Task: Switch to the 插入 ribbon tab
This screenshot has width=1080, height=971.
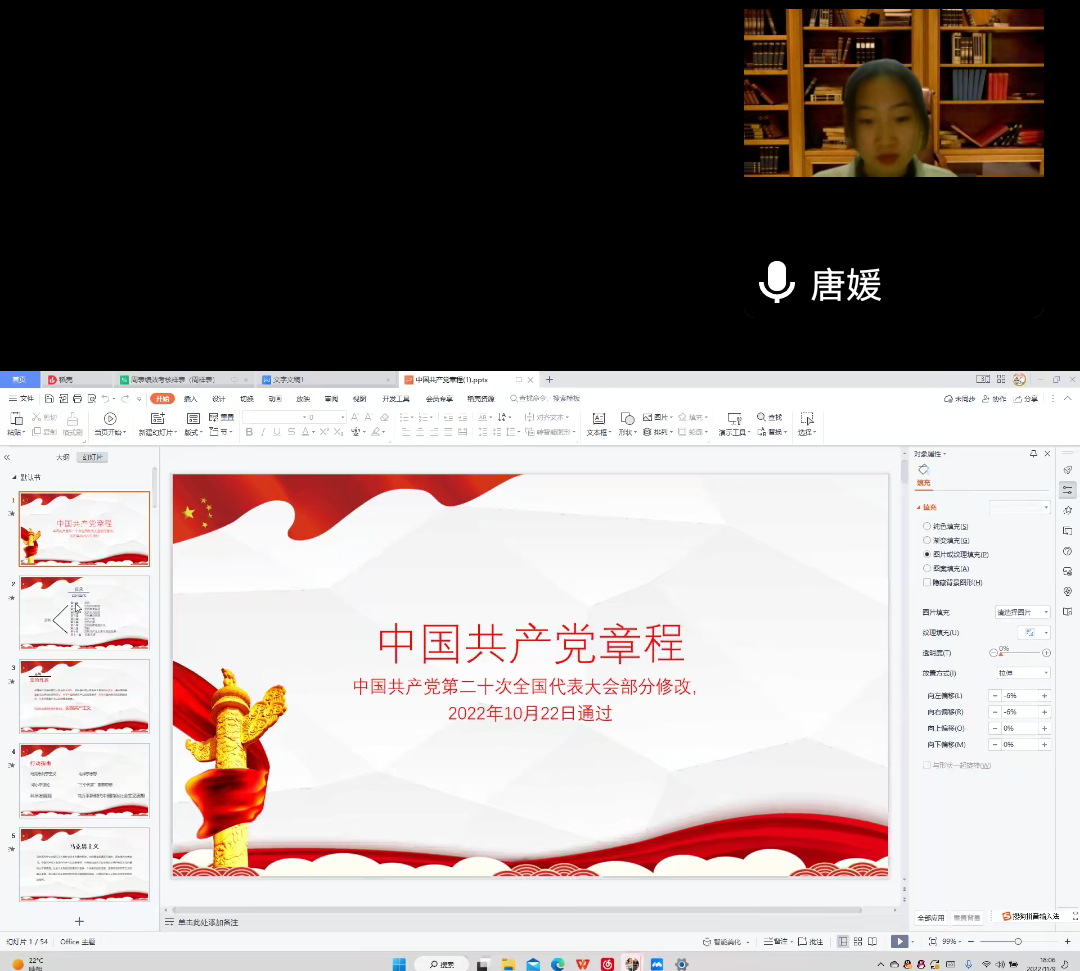Action: [x=190, y=398]
